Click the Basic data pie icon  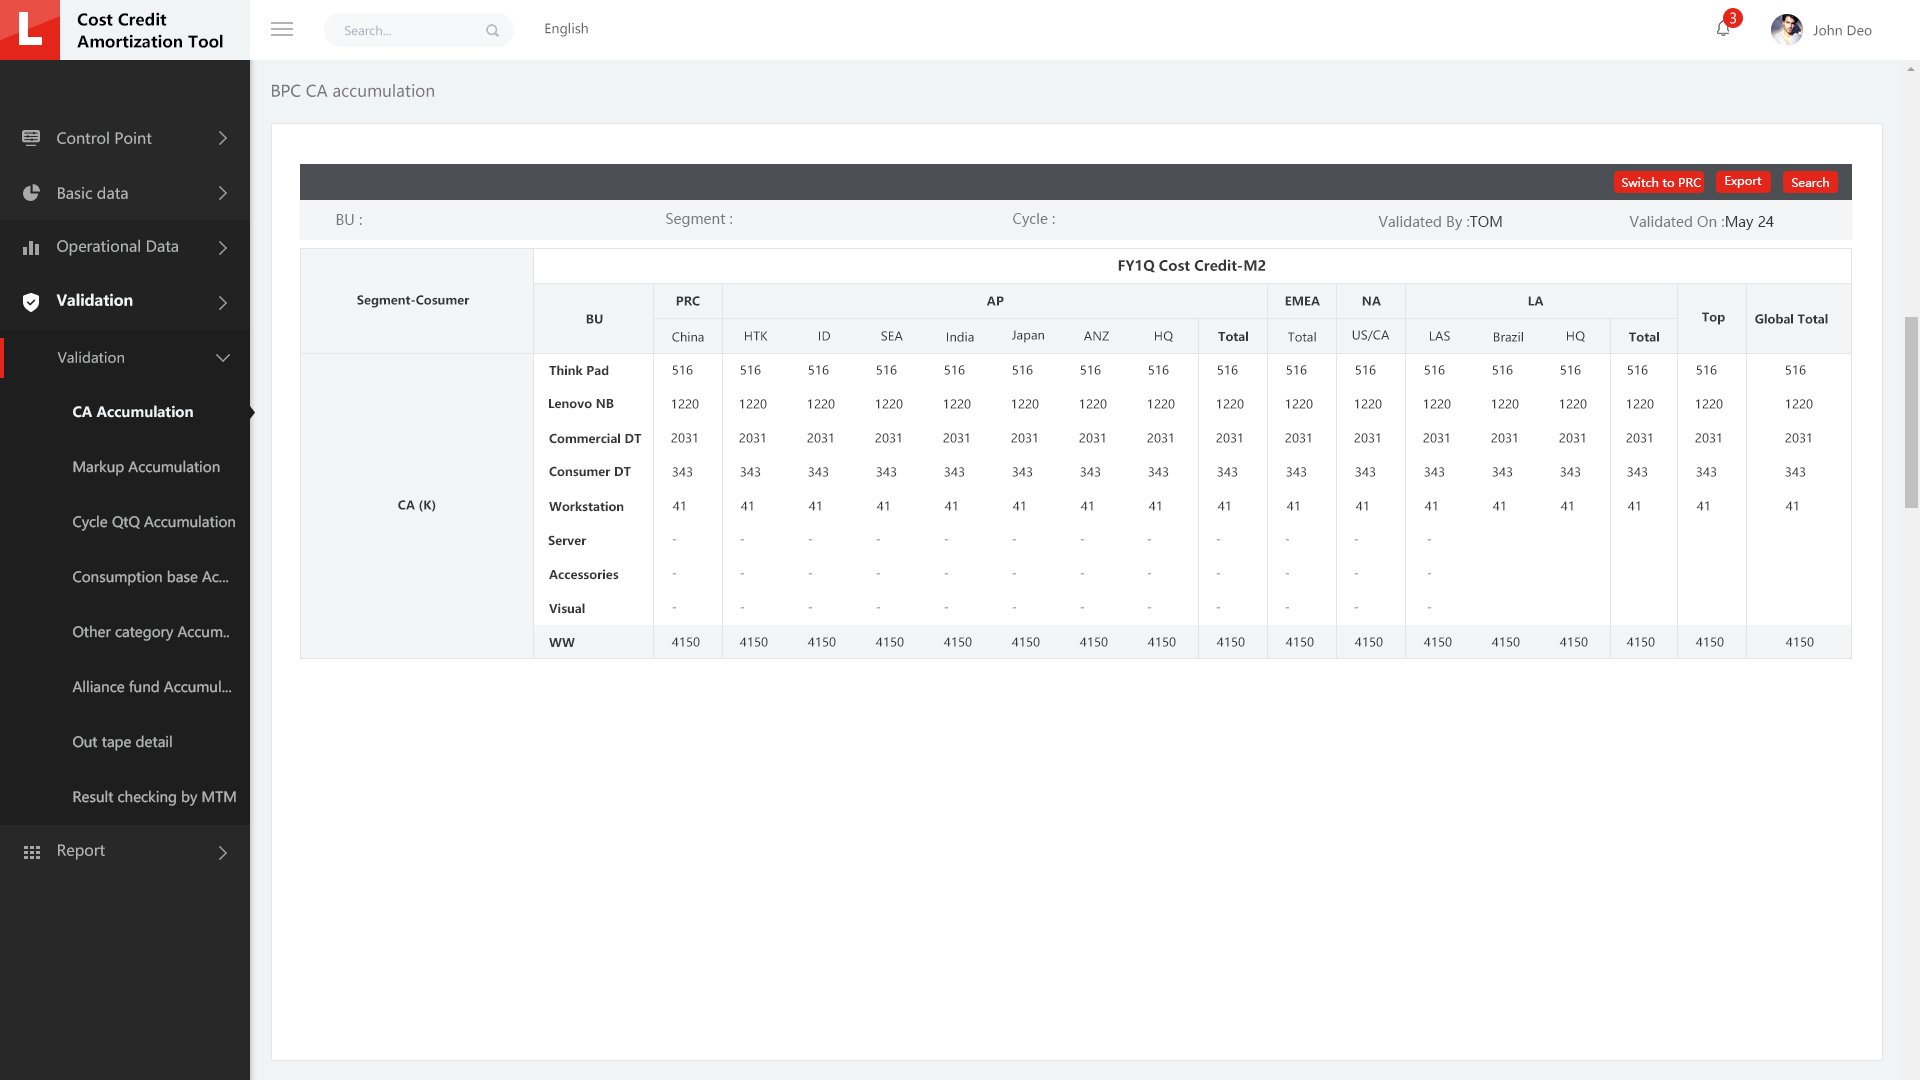[x=31, y=193]
